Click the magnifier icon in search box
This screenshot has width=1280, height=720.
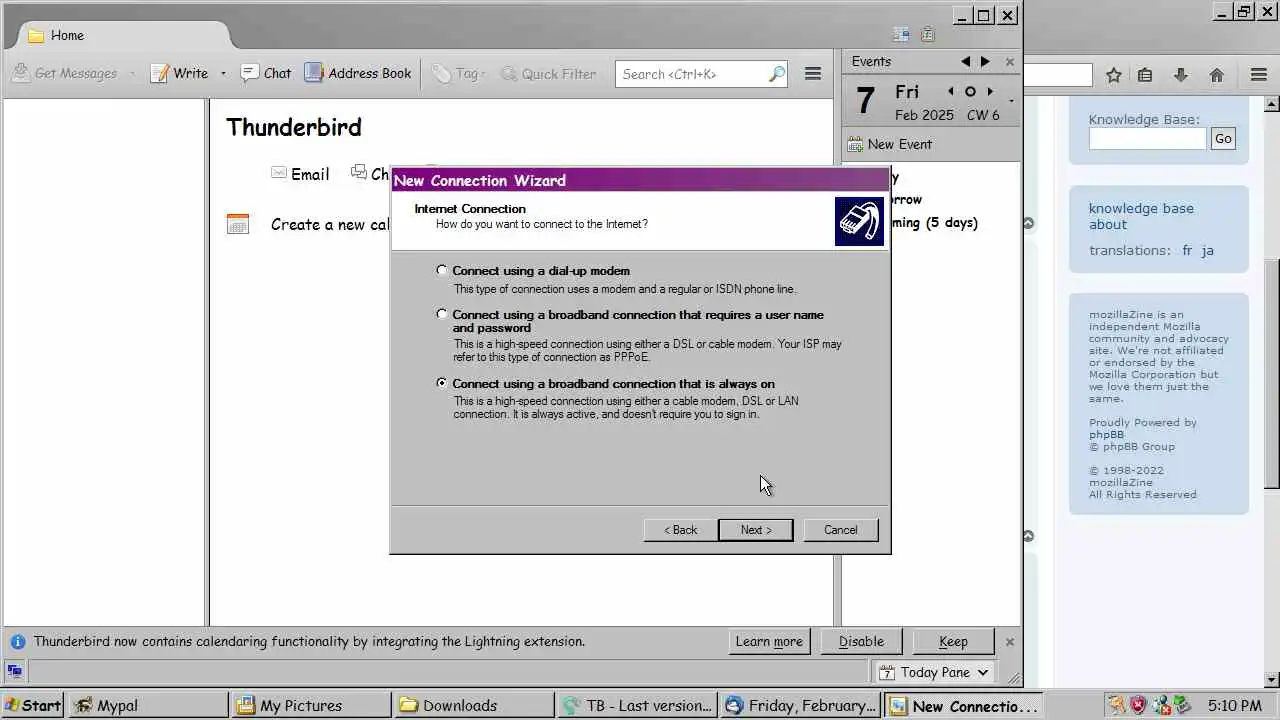click(x=777, y=74)
